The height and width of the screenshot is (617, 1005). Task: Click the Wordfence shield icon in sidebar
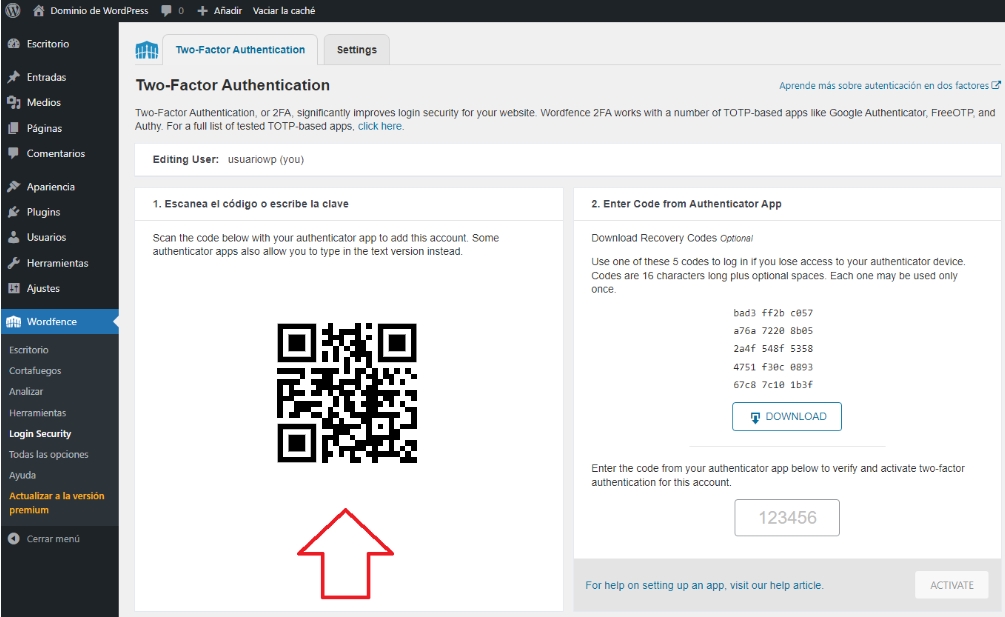(13, 322)
